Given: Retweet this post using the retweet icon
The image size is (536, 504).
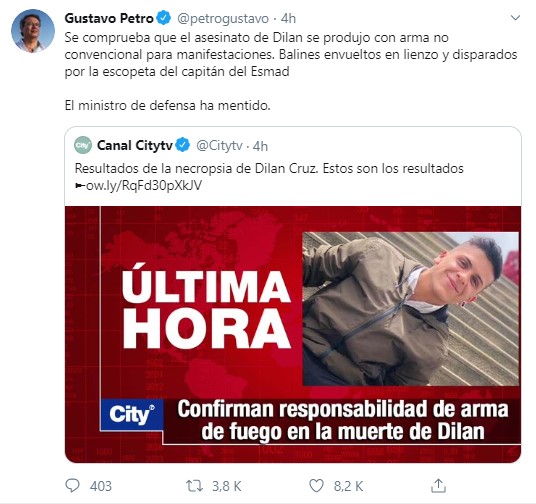Looking at the screenshot, I should point(194,486).
